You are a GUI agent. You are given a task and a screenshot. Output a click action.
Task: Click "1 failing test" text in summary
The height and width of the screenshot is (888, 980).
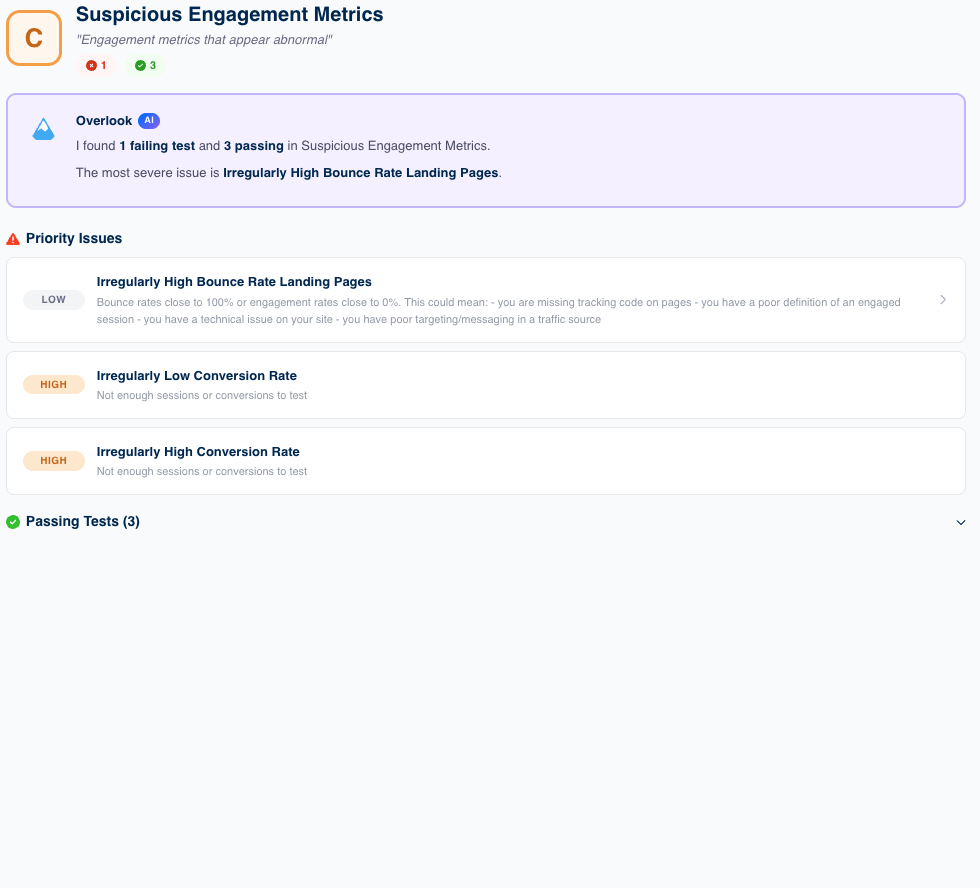157,146
